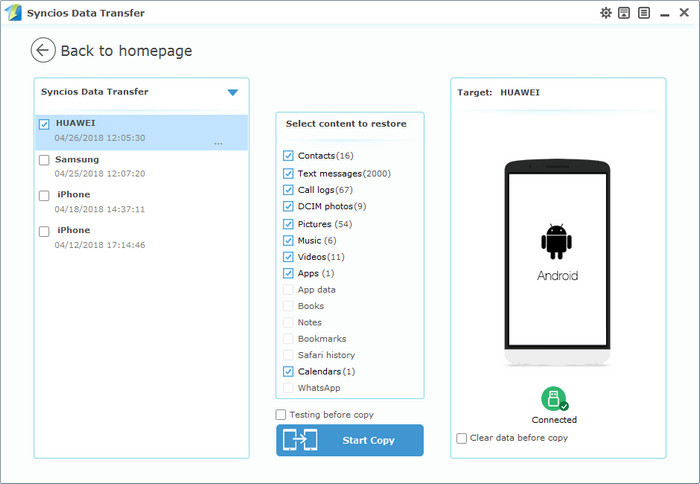Viewport: 700px width, 484px height.
Task: Check the Samsung backup checkbox
Action: (44, 160)
